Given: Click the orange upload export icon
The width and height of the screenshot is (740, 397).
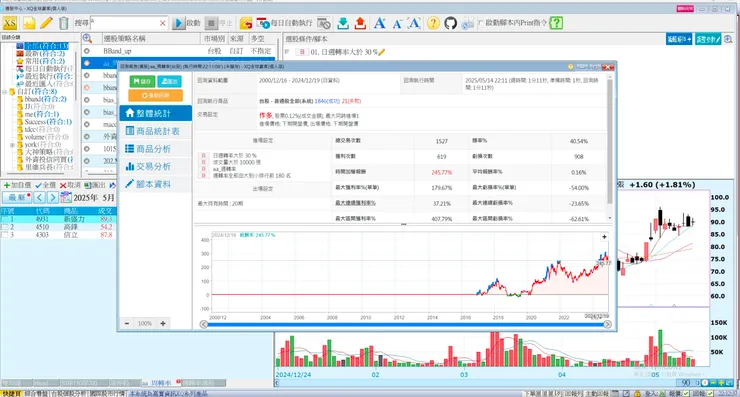Looking at the screenshot, I should pos(360,23).
